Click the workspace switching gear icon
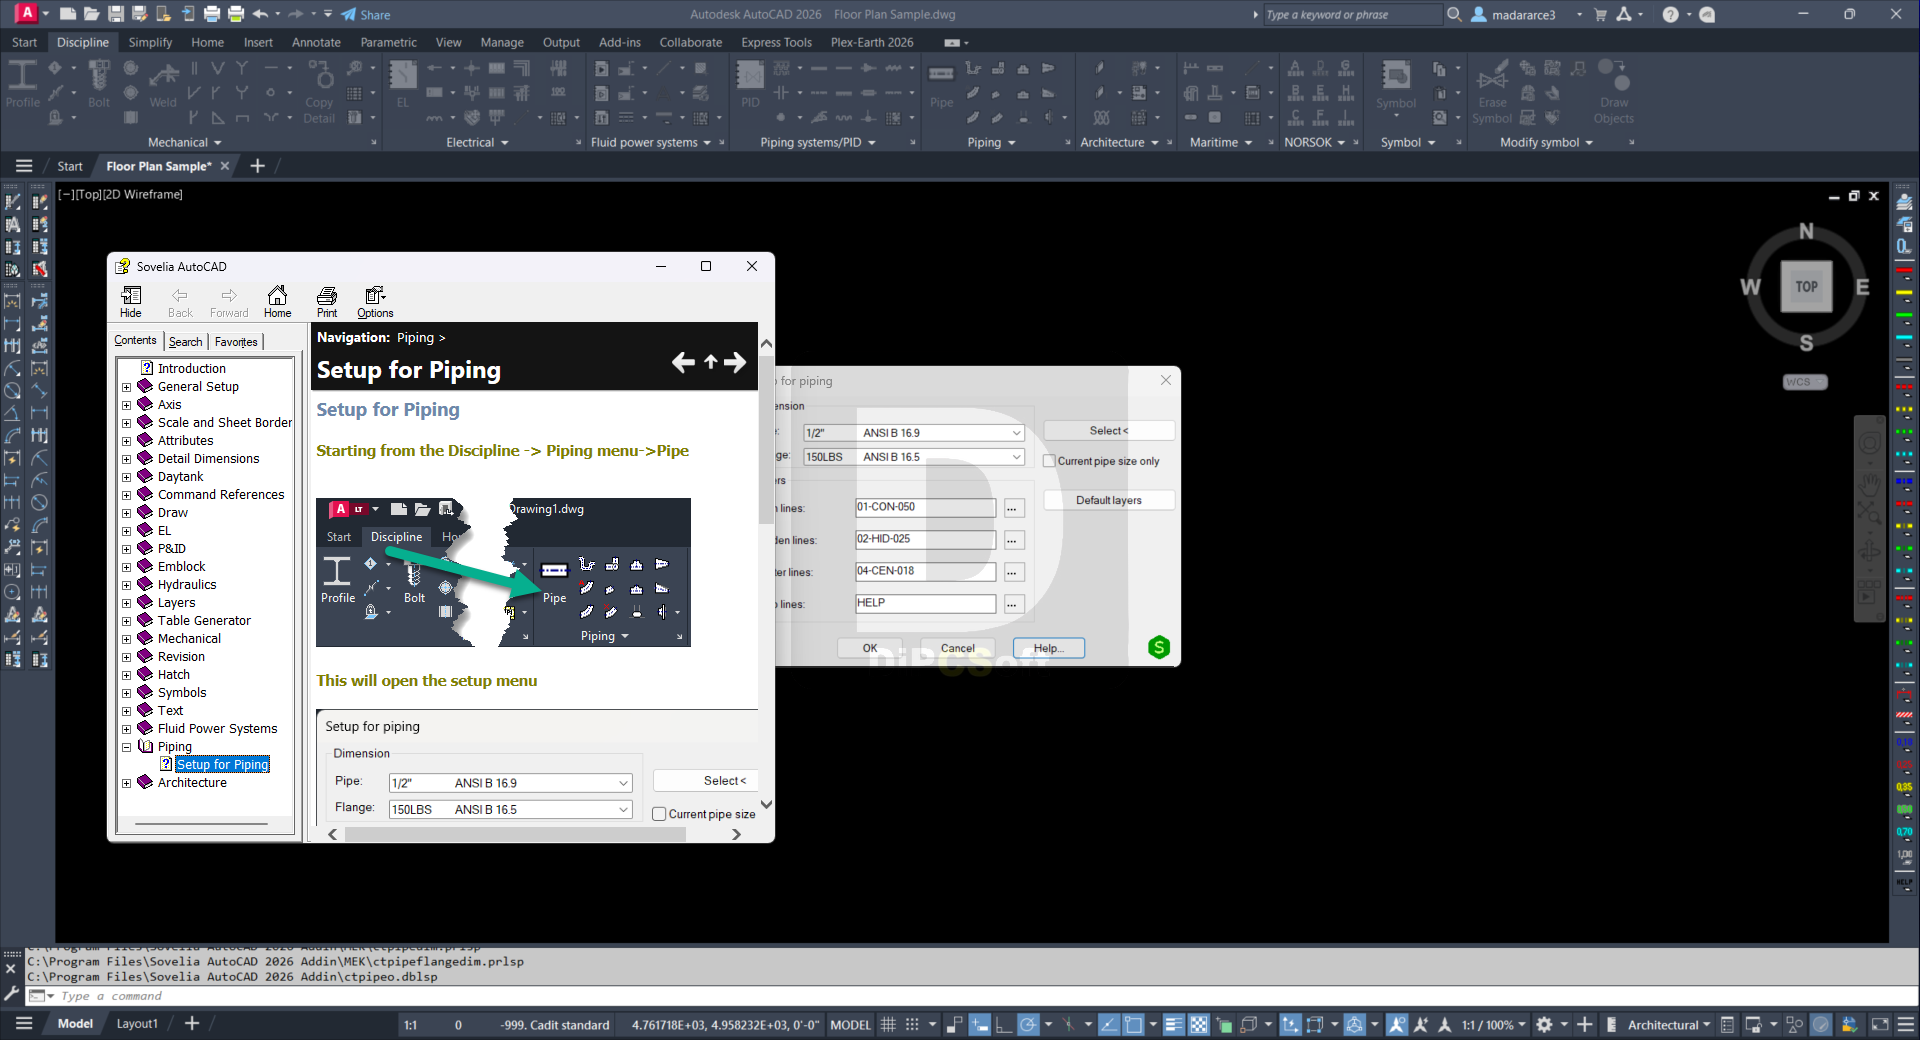The height and width of the screenshot is (1040, 1920). 1544,1024
